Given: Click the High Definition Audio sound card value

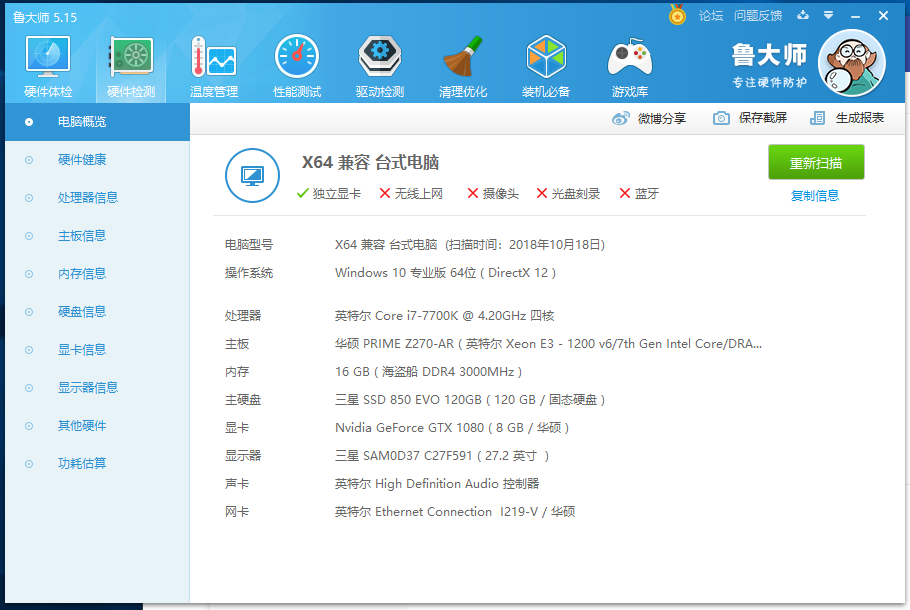Looking at the screenshot, I should coord(437,484).
